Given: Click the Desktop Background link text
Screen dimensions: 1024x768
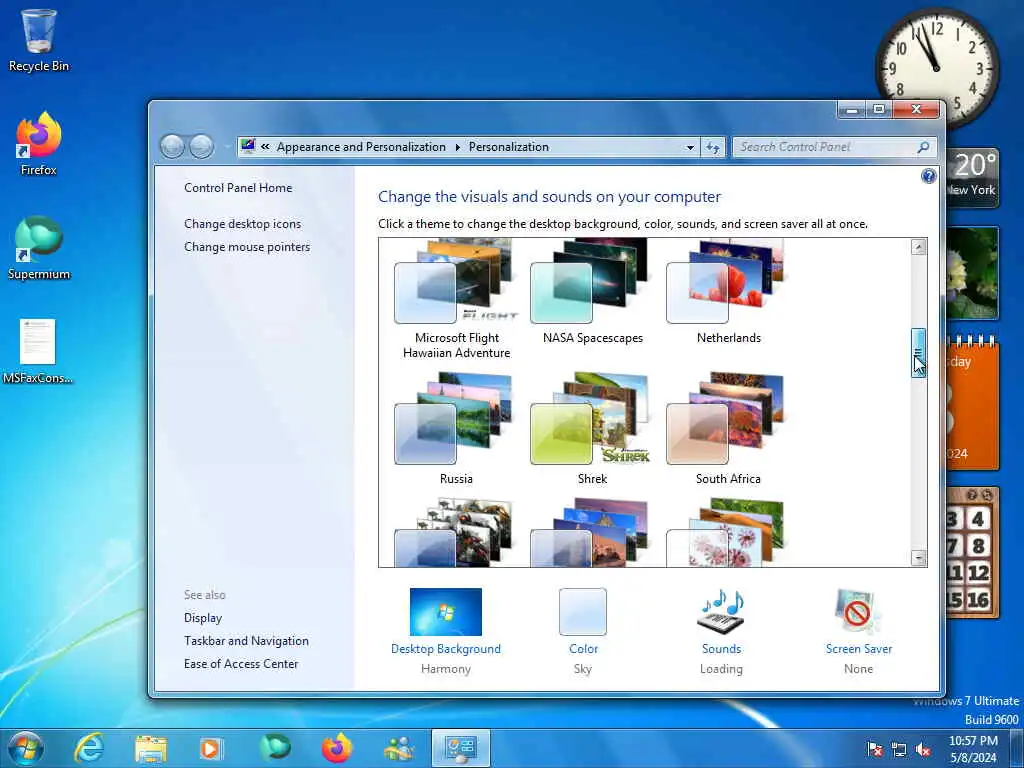Looking at the screenshot, I should tap(445, 648).
